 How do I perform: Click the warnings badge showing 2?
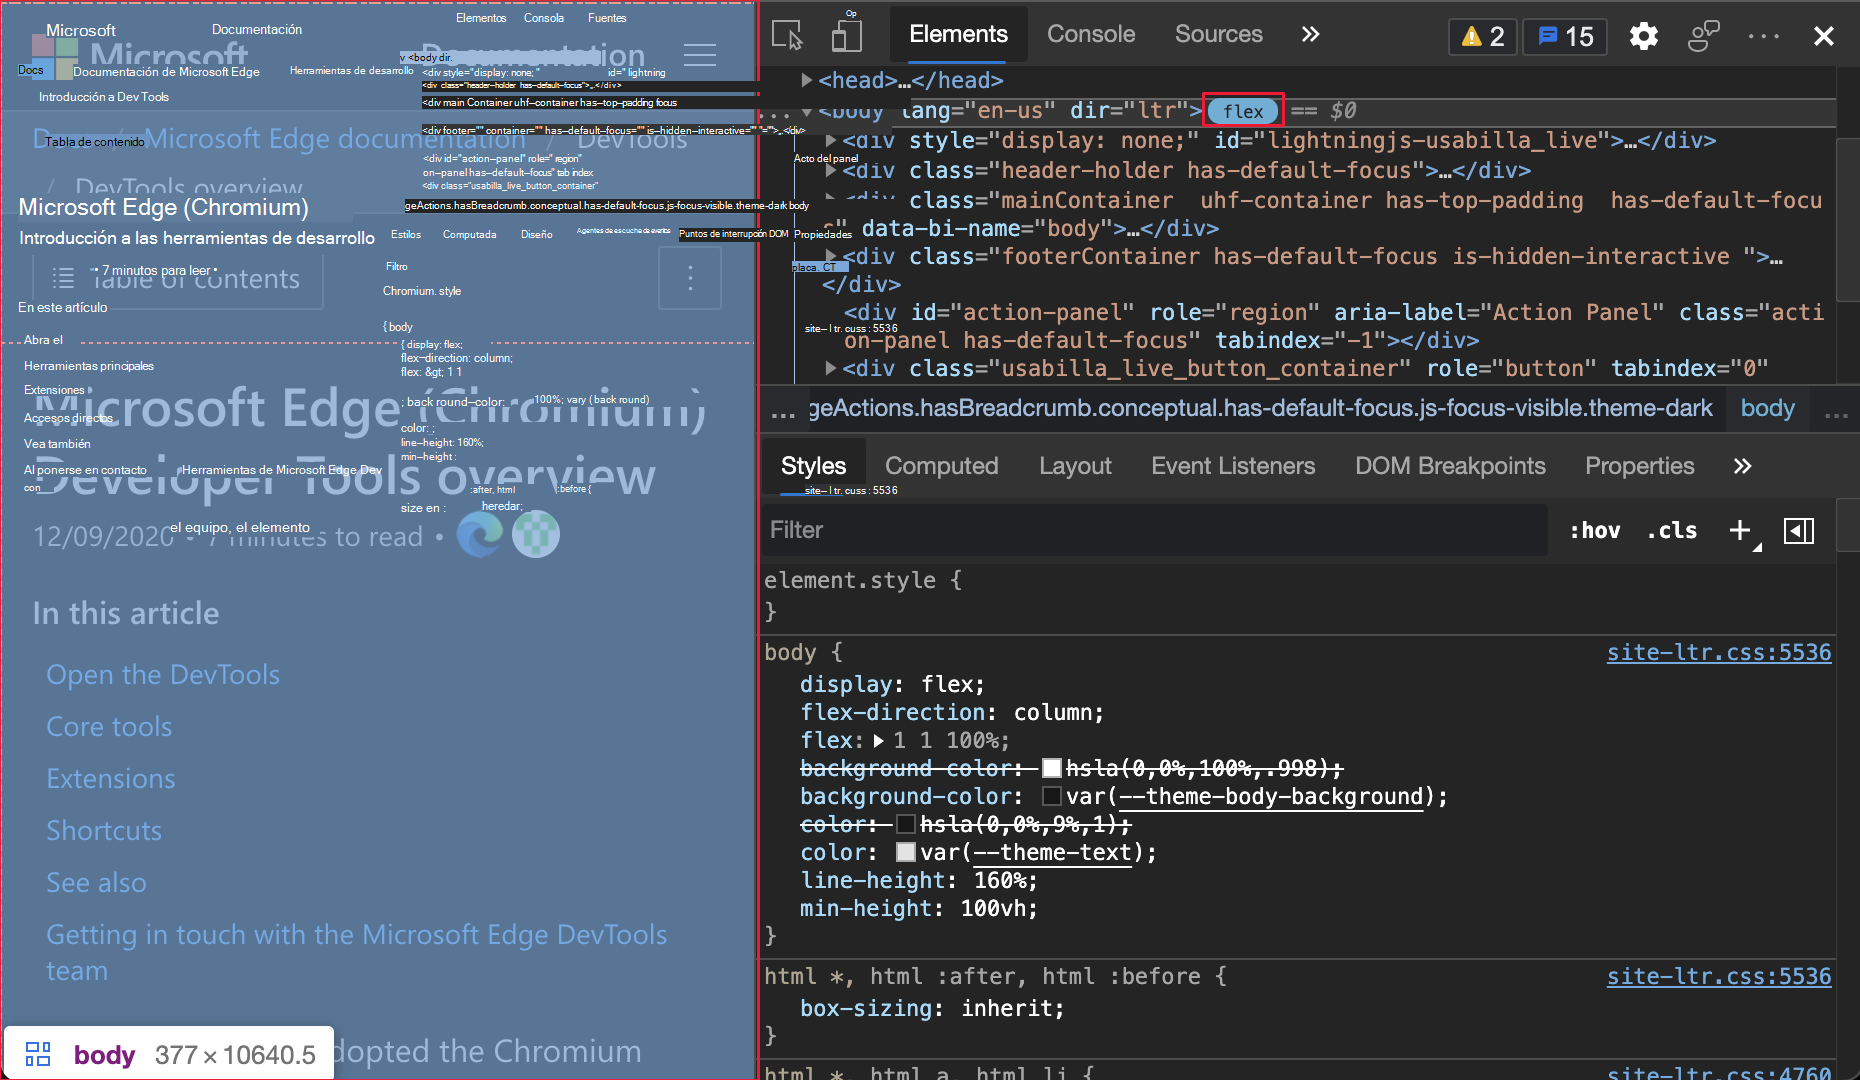pyautogui.click(x=1482, y=36)
